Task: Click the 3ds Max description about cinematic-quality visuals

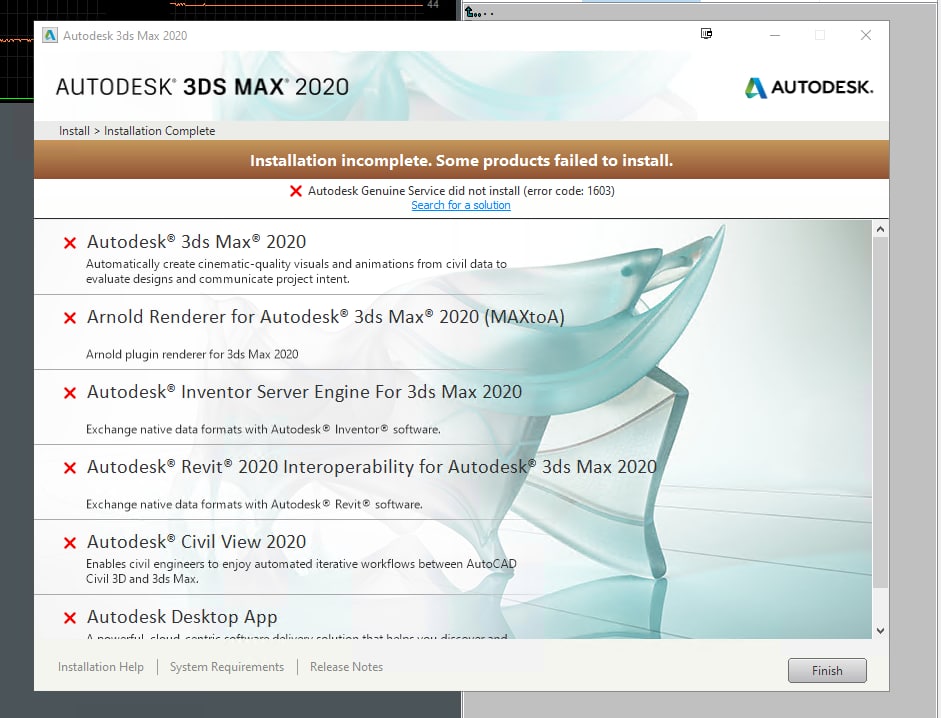Action: click(296, 271)
